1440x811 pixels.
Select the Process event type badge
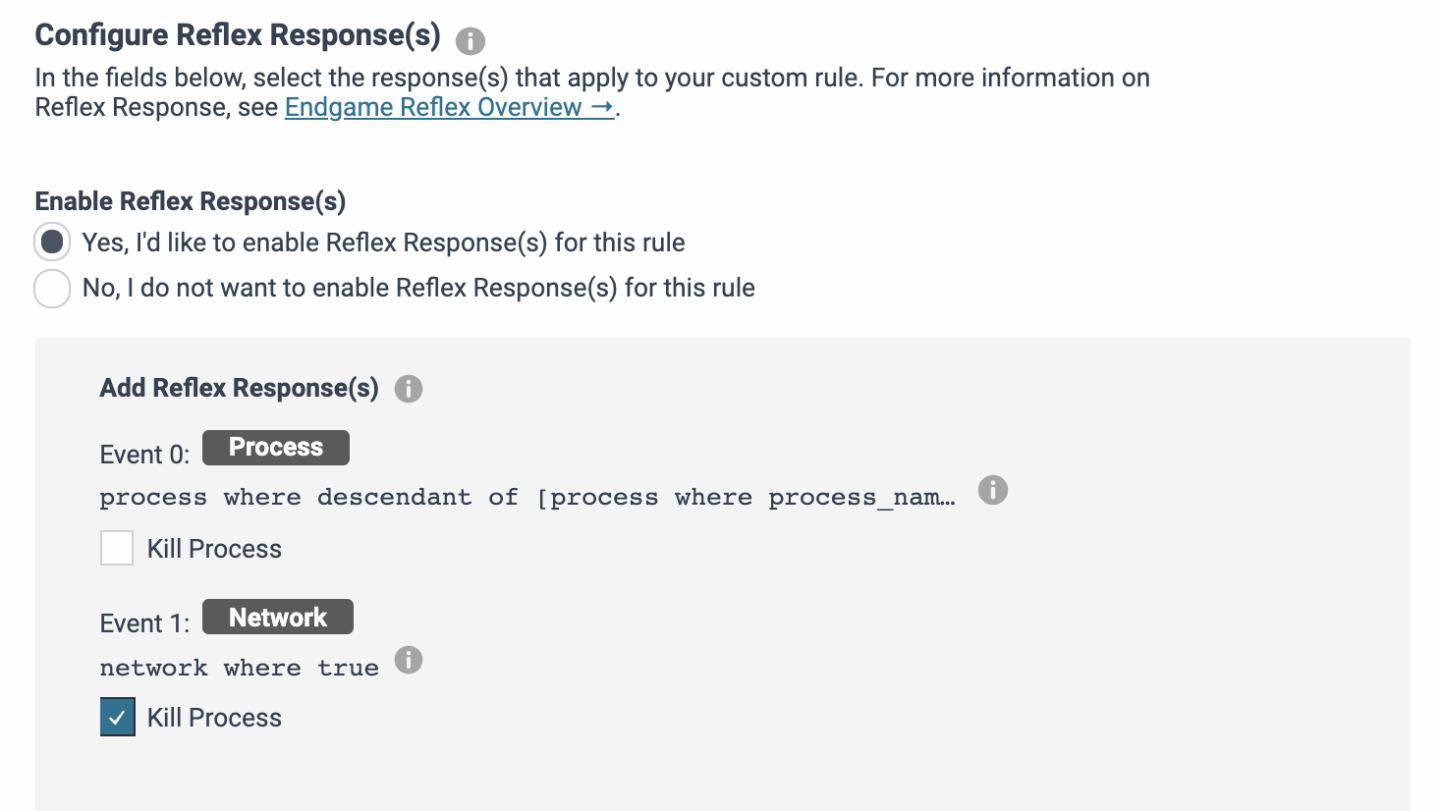click(x=276, y=447)
